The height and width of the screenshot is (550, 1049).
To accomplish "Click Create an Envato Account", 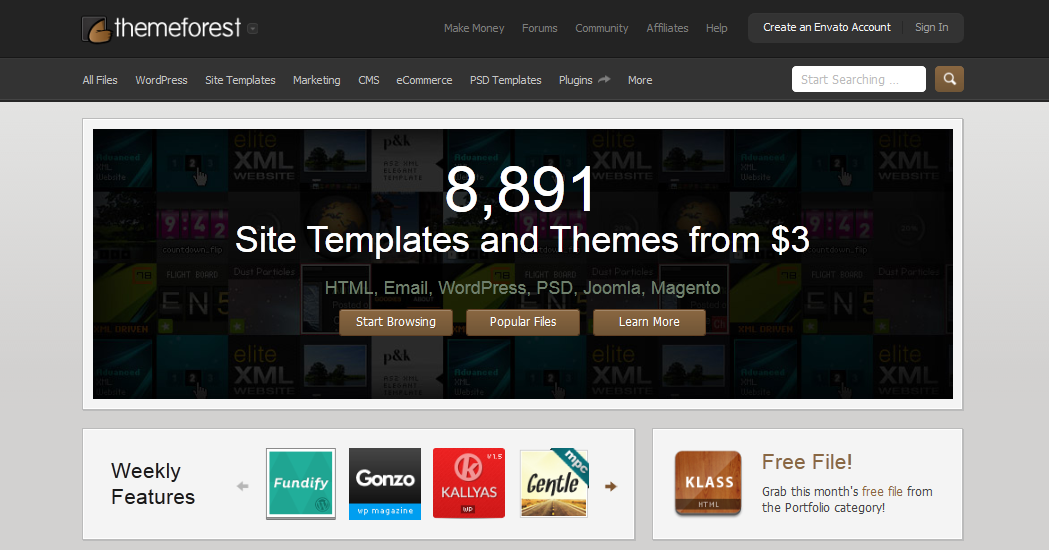I will click(x=827, y=27).
